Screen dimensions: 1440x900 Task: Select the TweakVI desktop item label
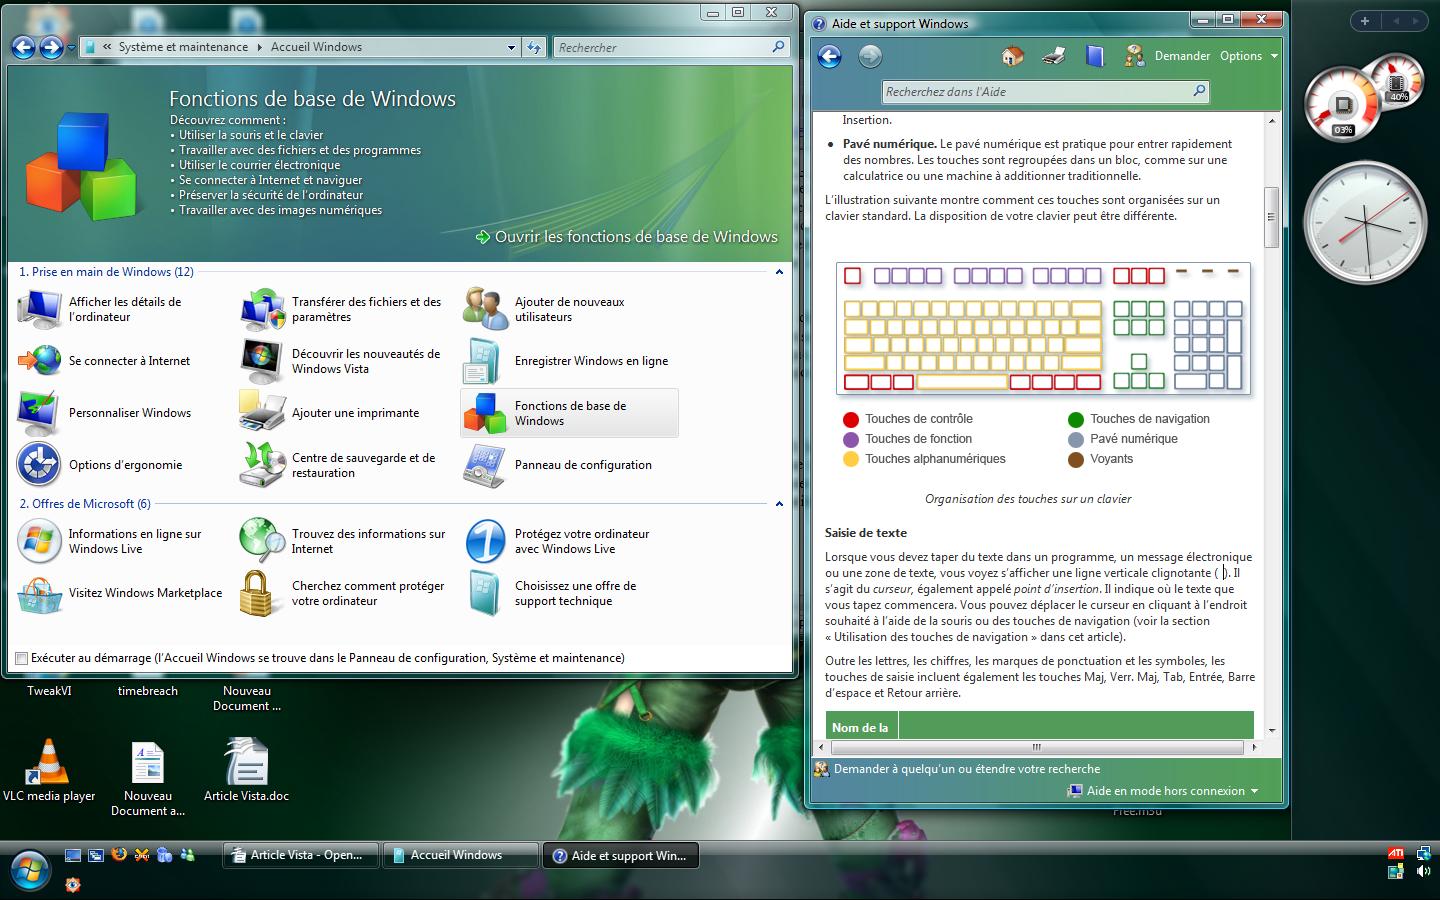[49, 691]
